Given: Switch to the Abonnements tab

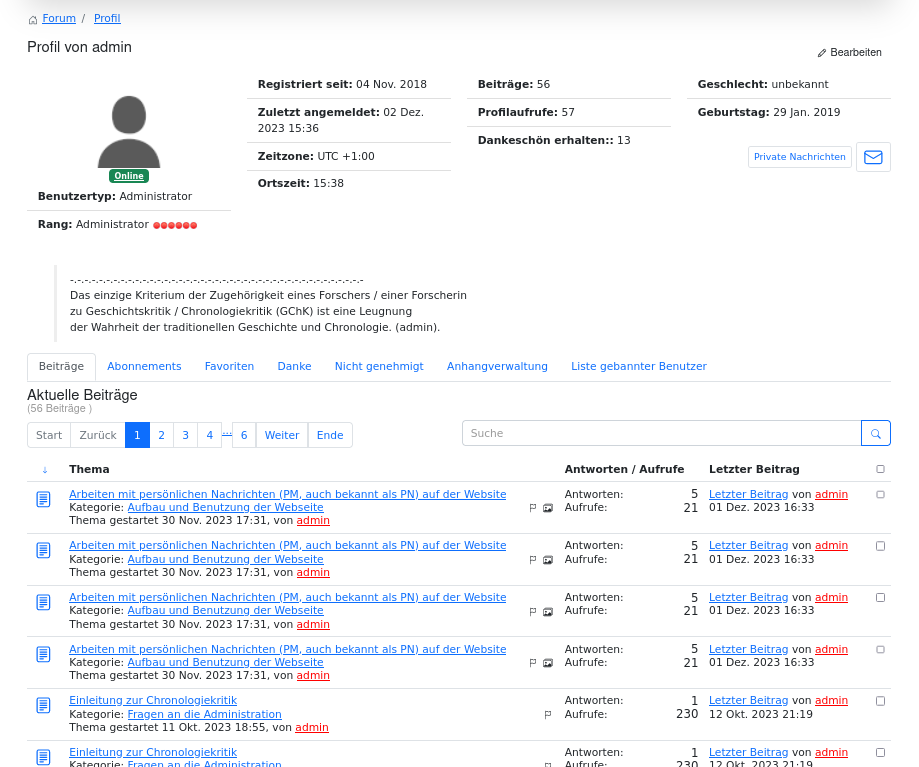Looking at the screenshot, I should (x=144, y=367).
